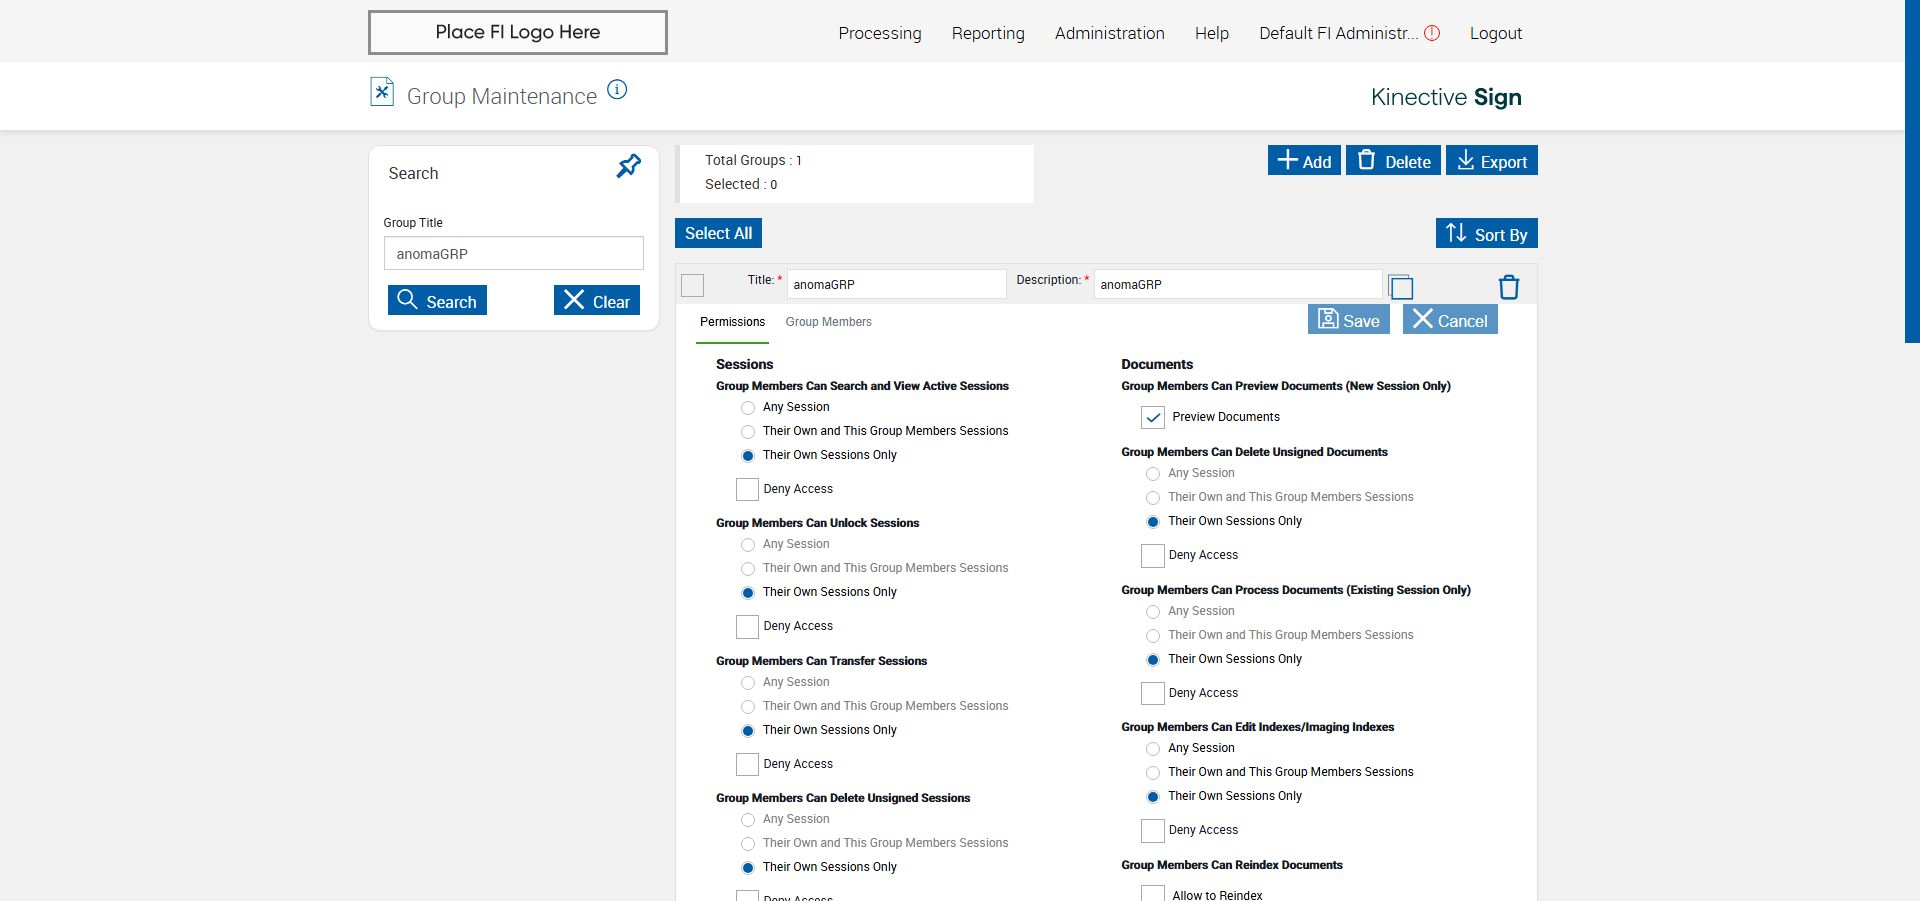Select the anomaGRP group row checkbox
1920x901 pixels.
(692, 286)
